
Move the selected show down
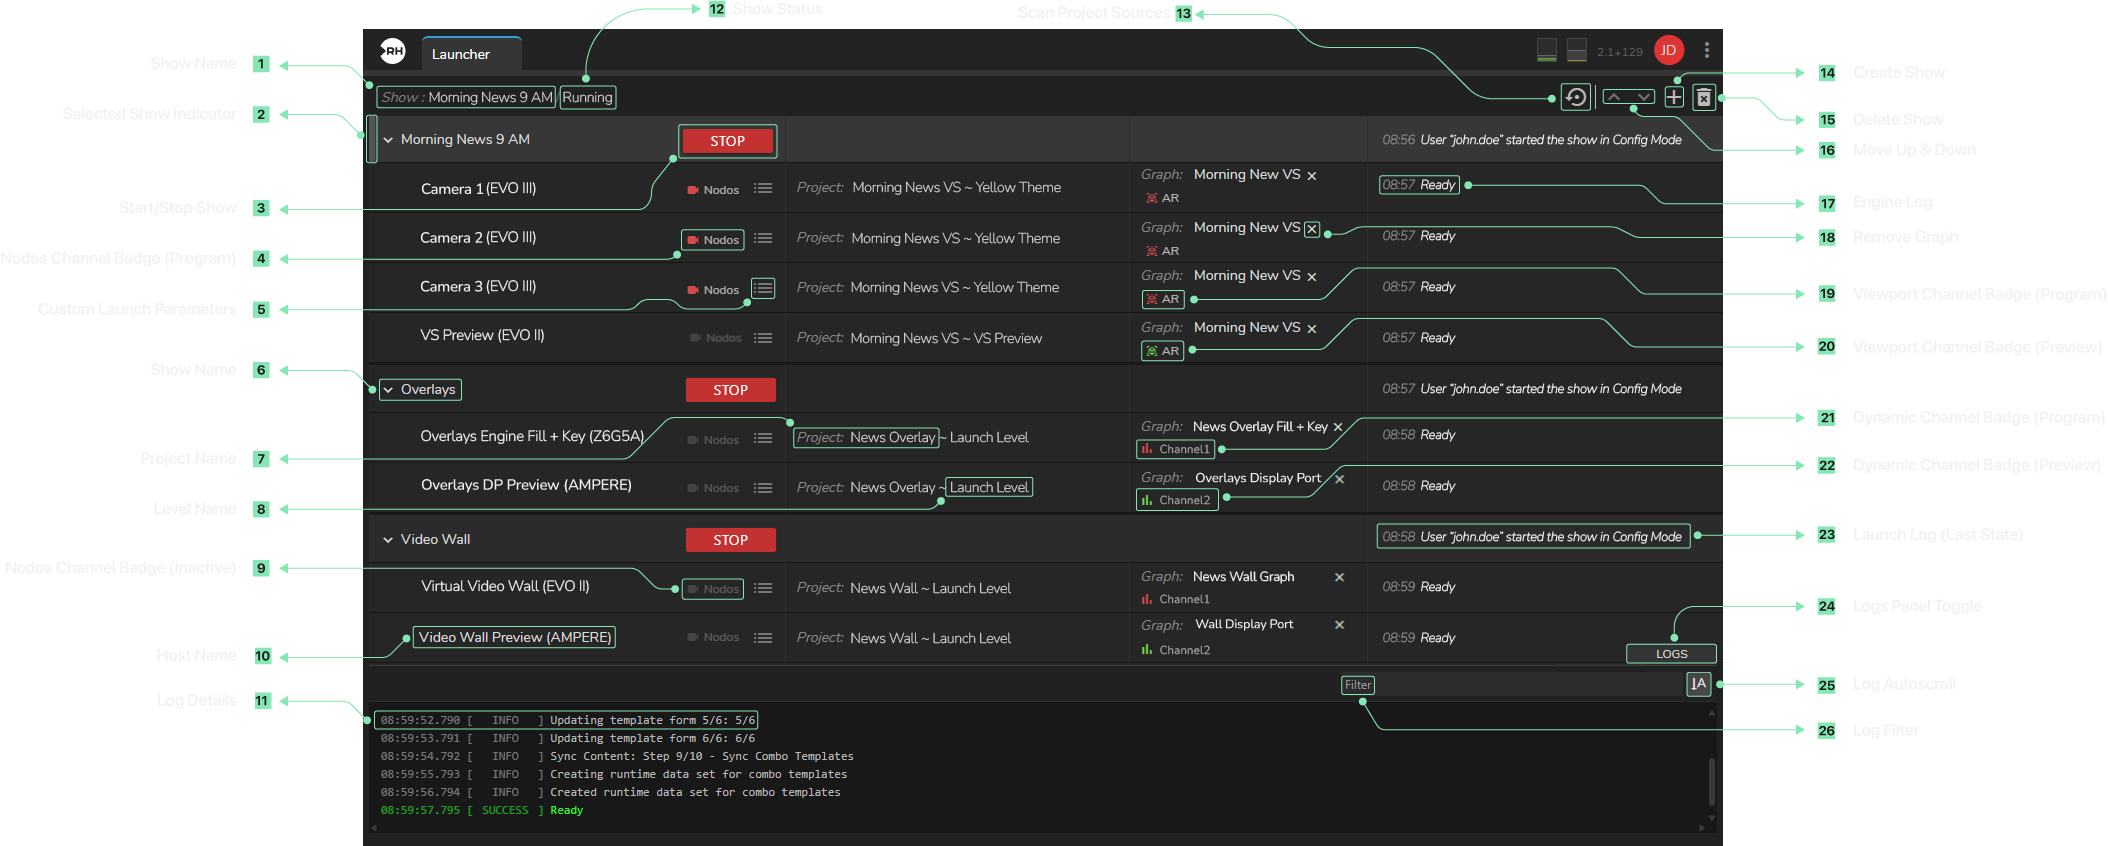[x=1643, y=97]
